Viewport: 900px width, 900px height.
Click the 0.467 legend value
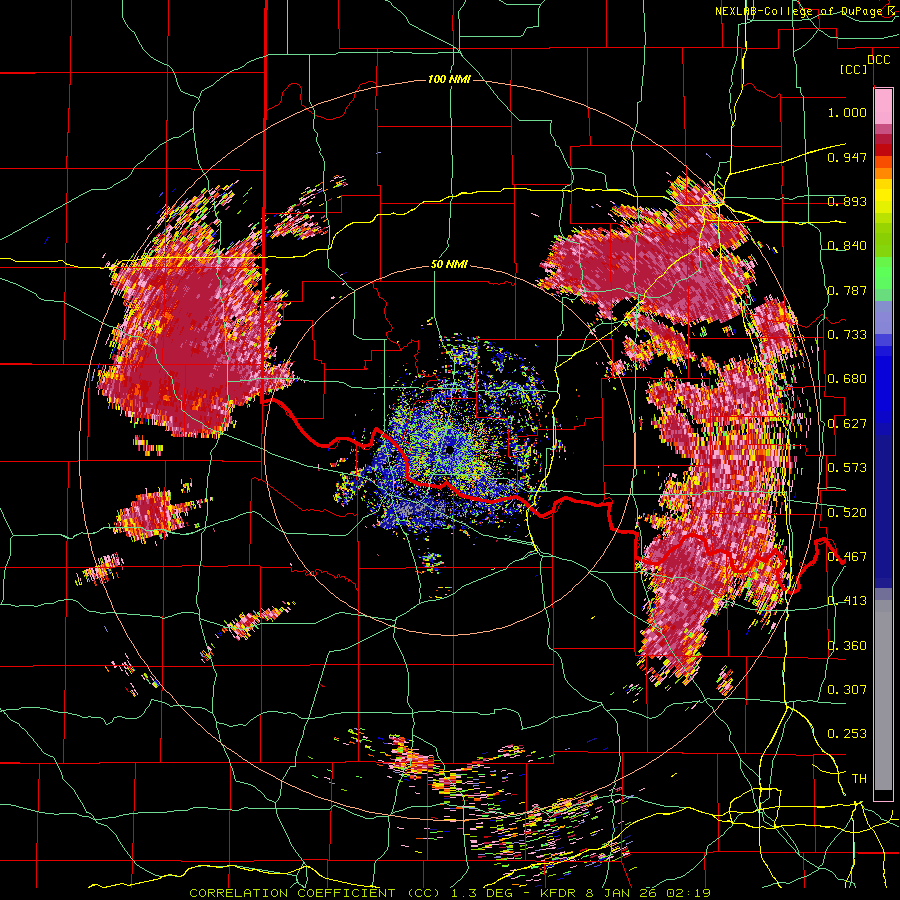(x=847, y=557)
